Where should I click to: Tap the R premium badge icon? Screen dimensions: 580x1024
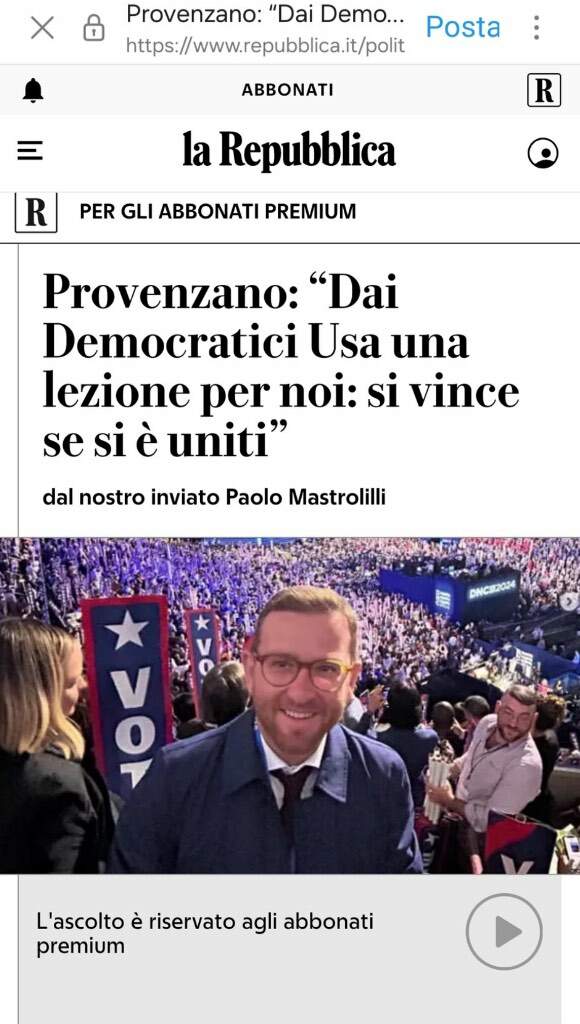click(x=36, y=212)
